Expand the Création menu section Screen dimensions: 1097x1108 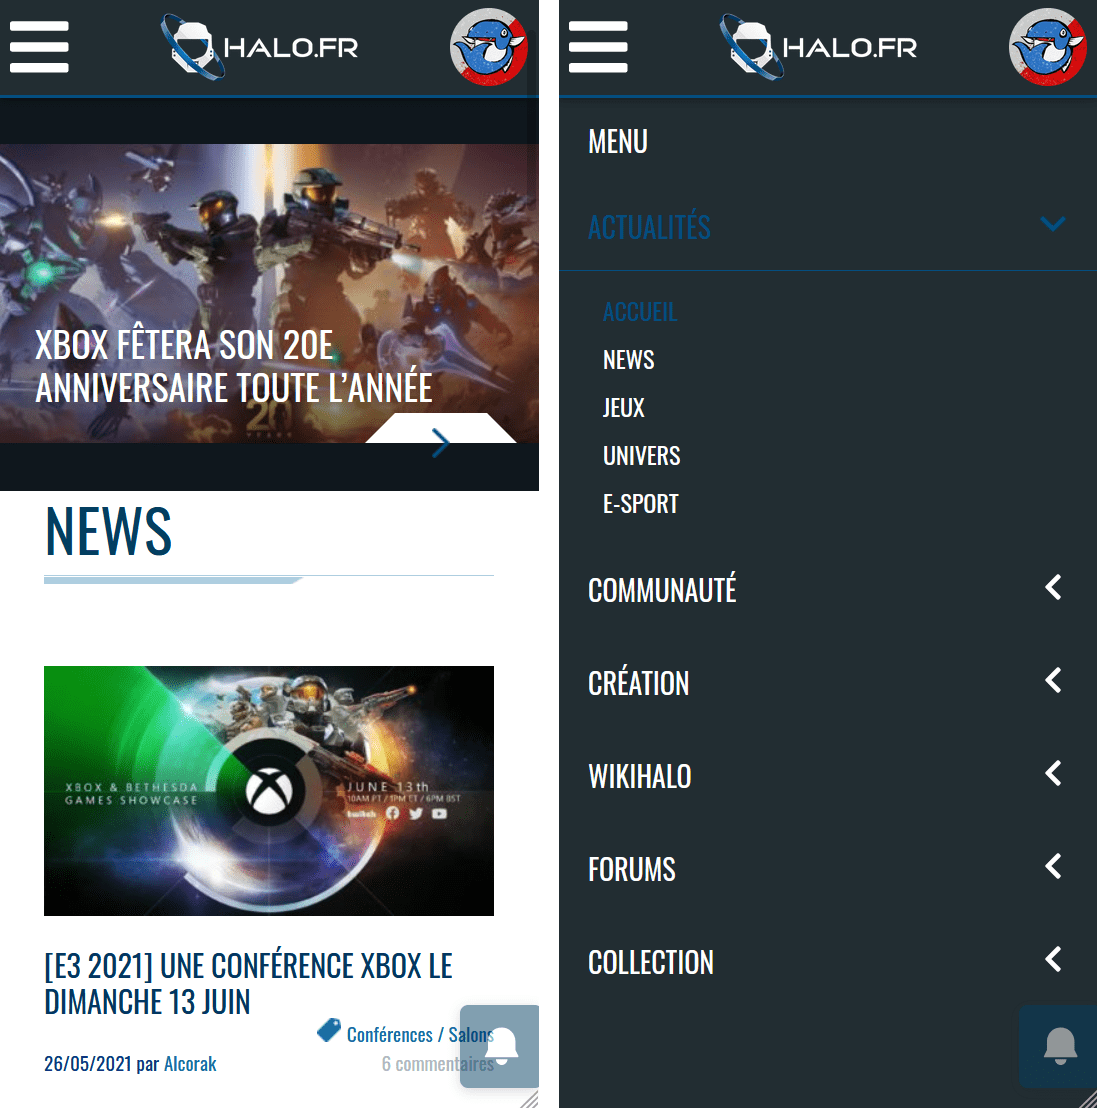pyautogui.click(x=1053, y=680)
